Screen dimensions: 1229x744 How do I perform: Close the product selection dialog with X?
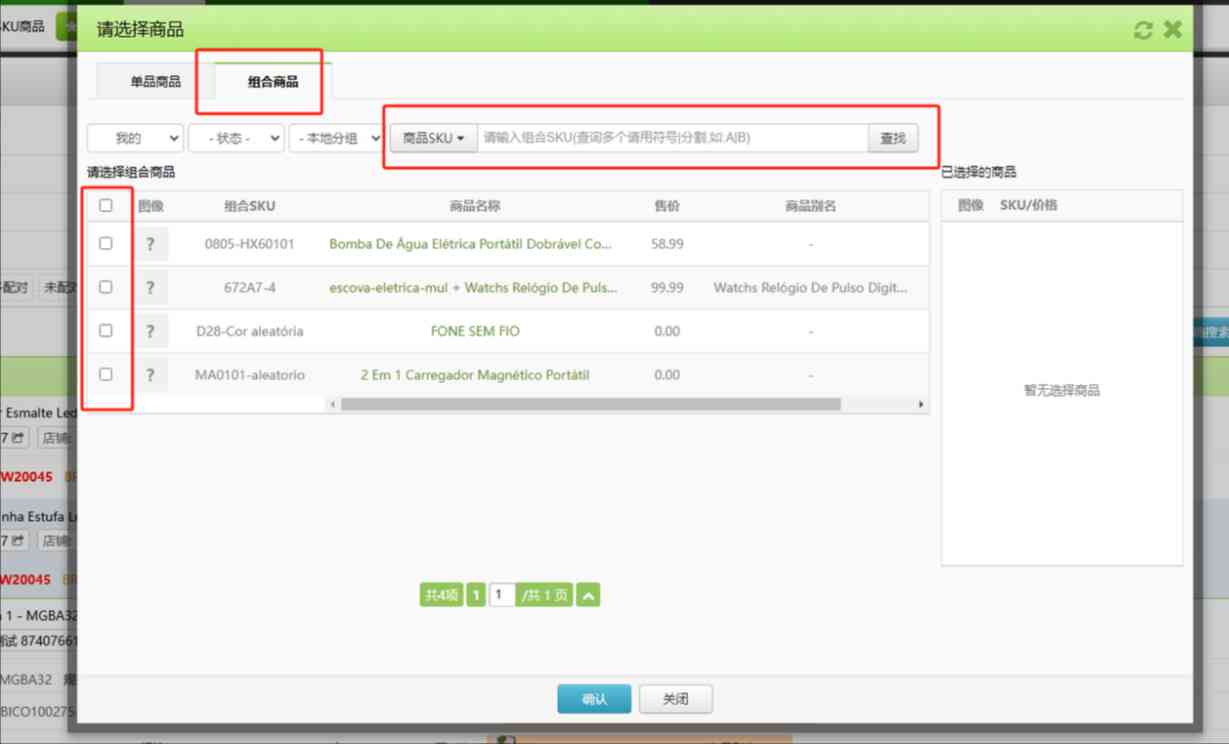point(1173,30)
